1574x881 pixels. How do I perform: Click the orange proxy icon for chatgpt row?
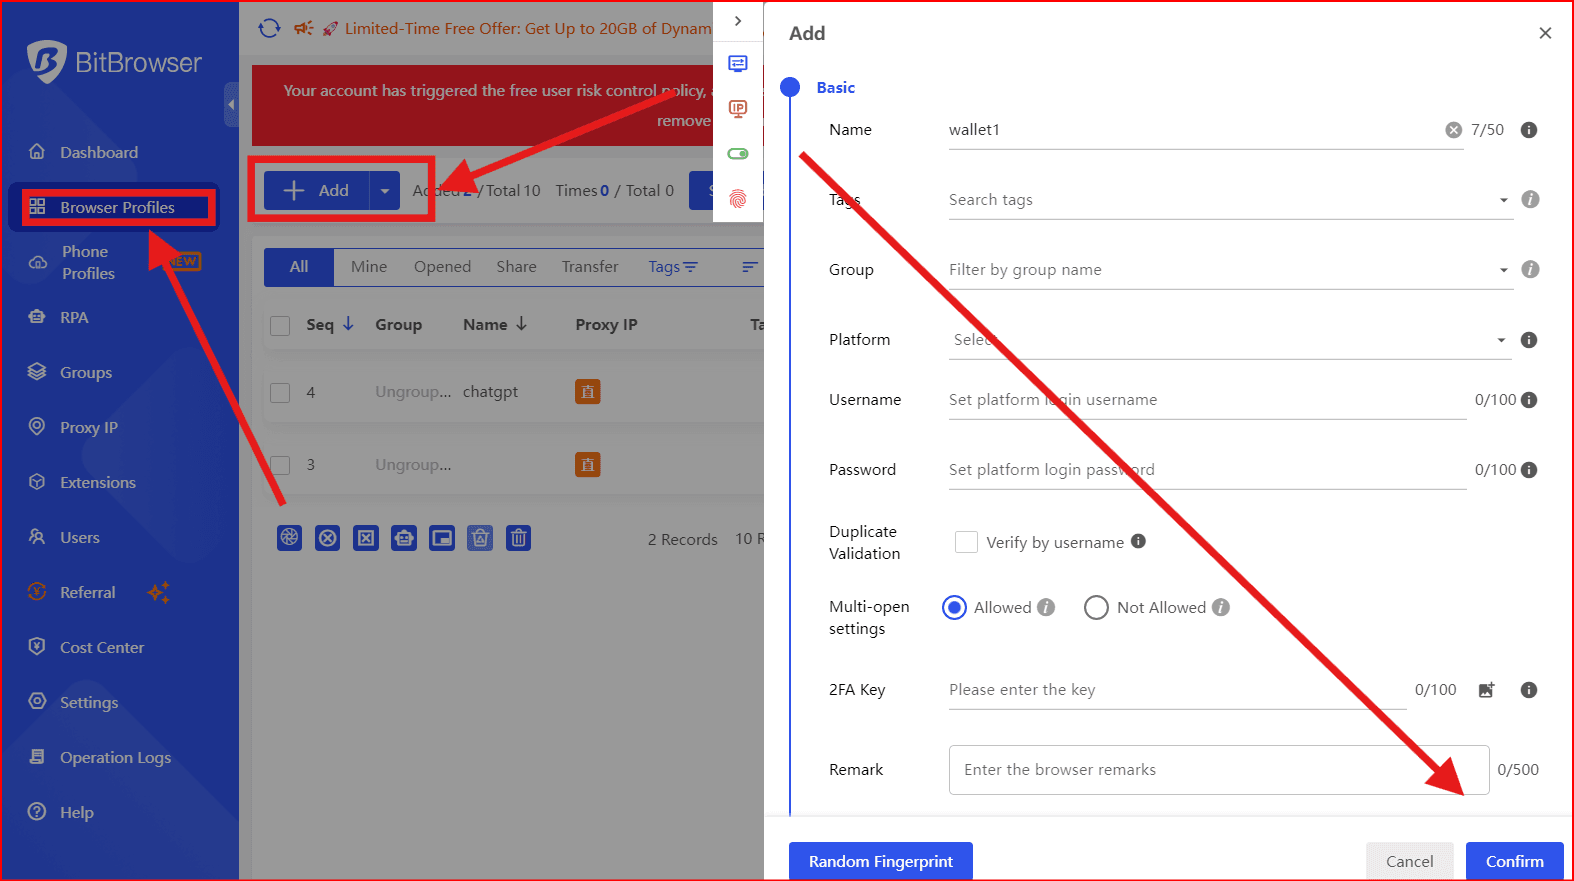point(588,392)
